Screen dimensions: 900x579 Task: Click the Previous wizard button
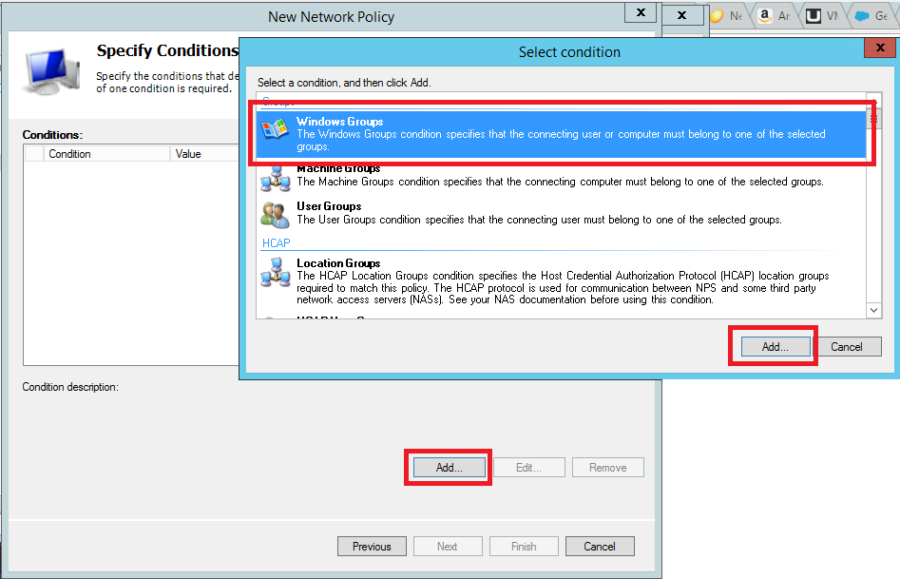pyautogui.click(x=371, y=546)
